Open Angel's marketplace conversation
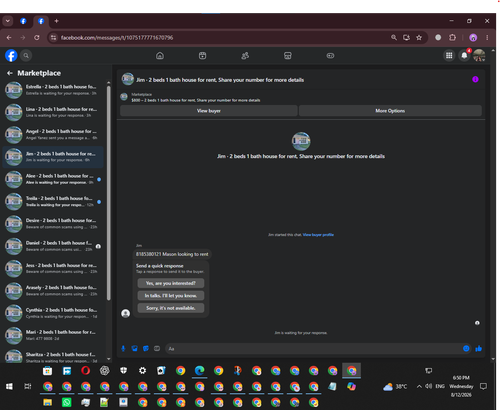The image size is (500, 410). coord(53,135)
